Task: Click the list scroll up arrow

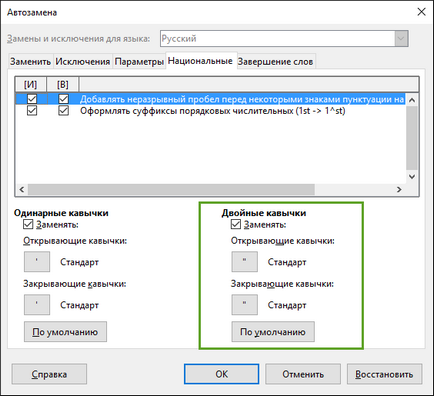Action: [412, 100]
